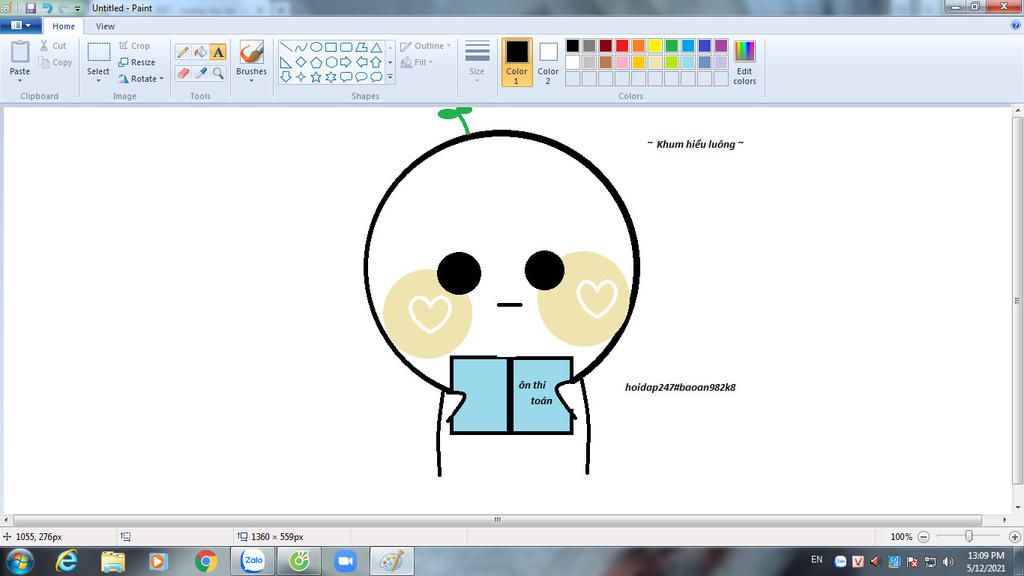Launch Internet Explorer from the taskbar
The height and width of the screenshot is (576, 1024).
[67, 561]
